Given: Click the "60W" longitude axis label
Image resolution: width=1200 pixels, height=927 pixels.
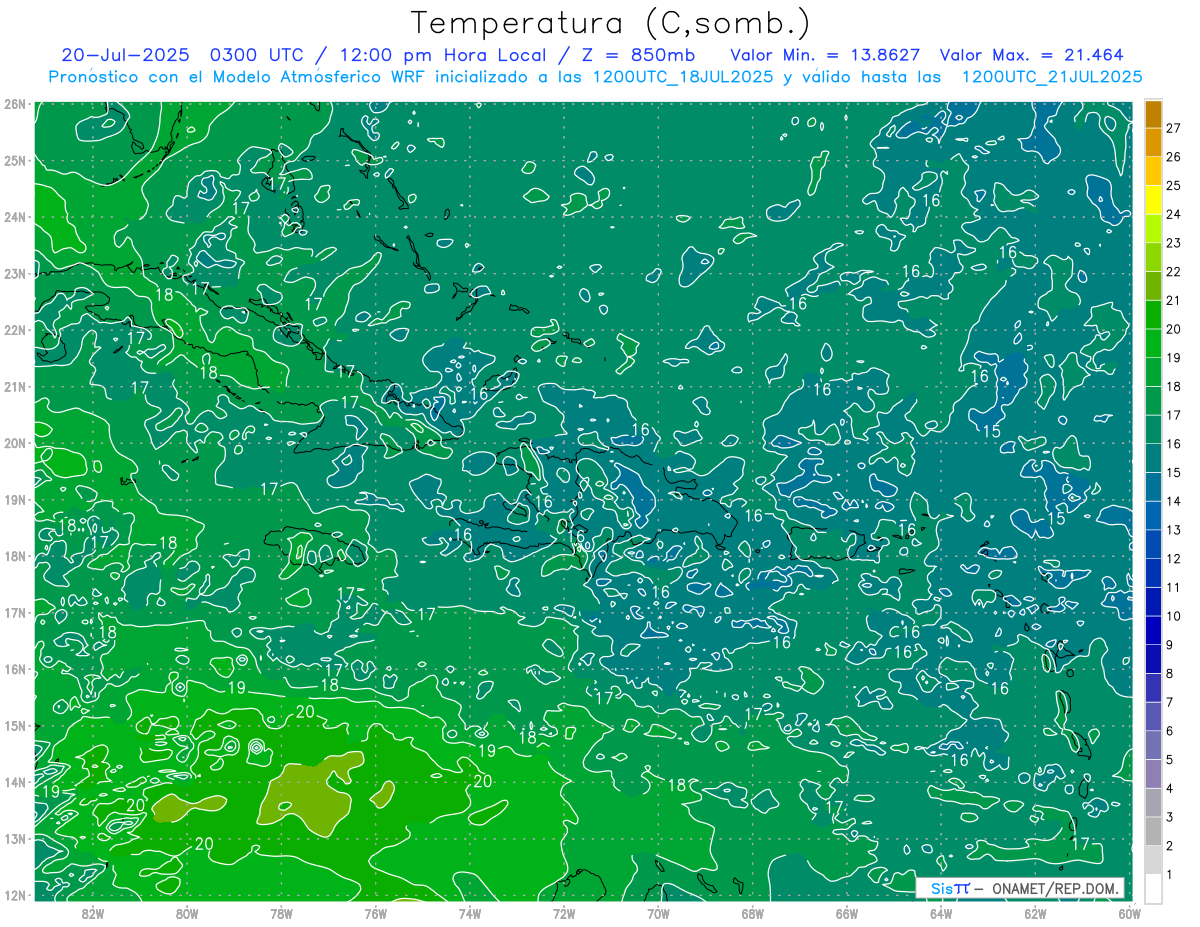Looking at the screenshot, I should click(x=1128, y=913).
